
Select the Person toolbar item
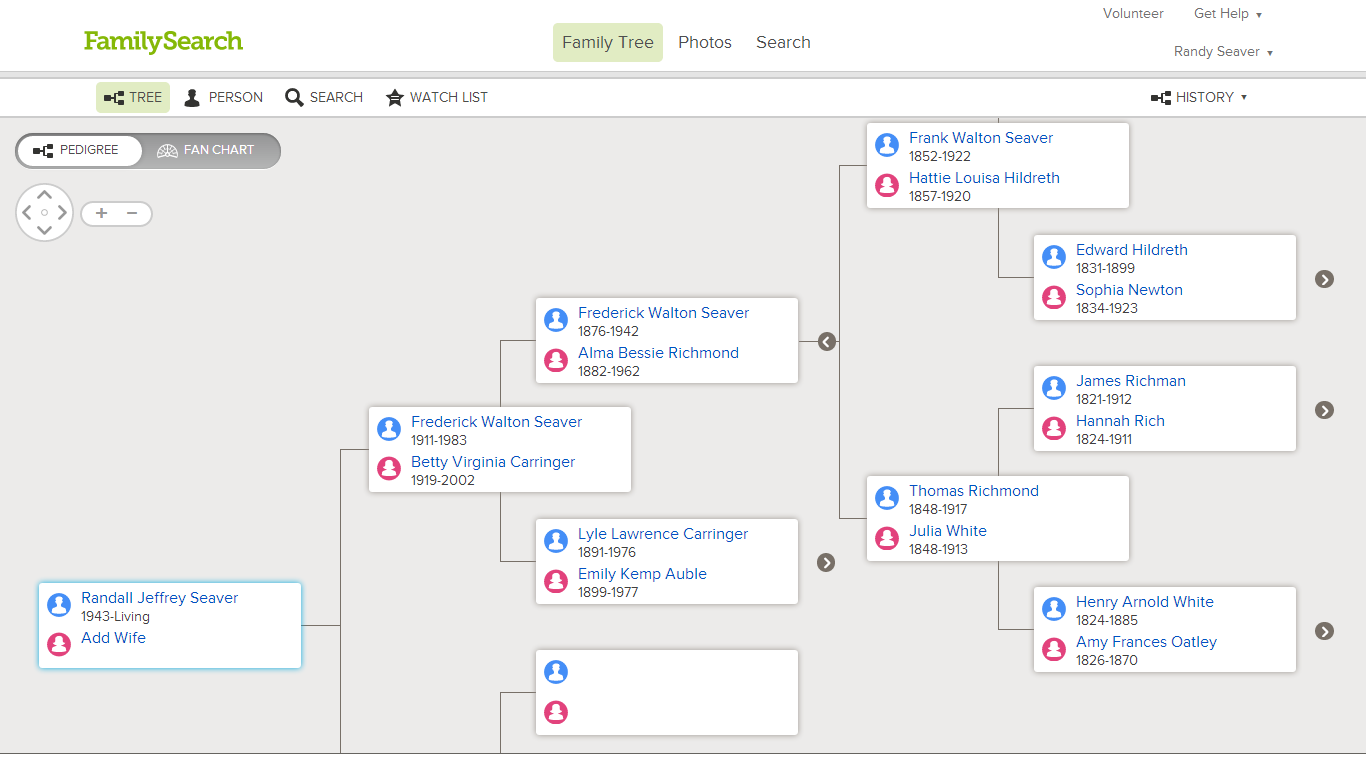[223, 97]
